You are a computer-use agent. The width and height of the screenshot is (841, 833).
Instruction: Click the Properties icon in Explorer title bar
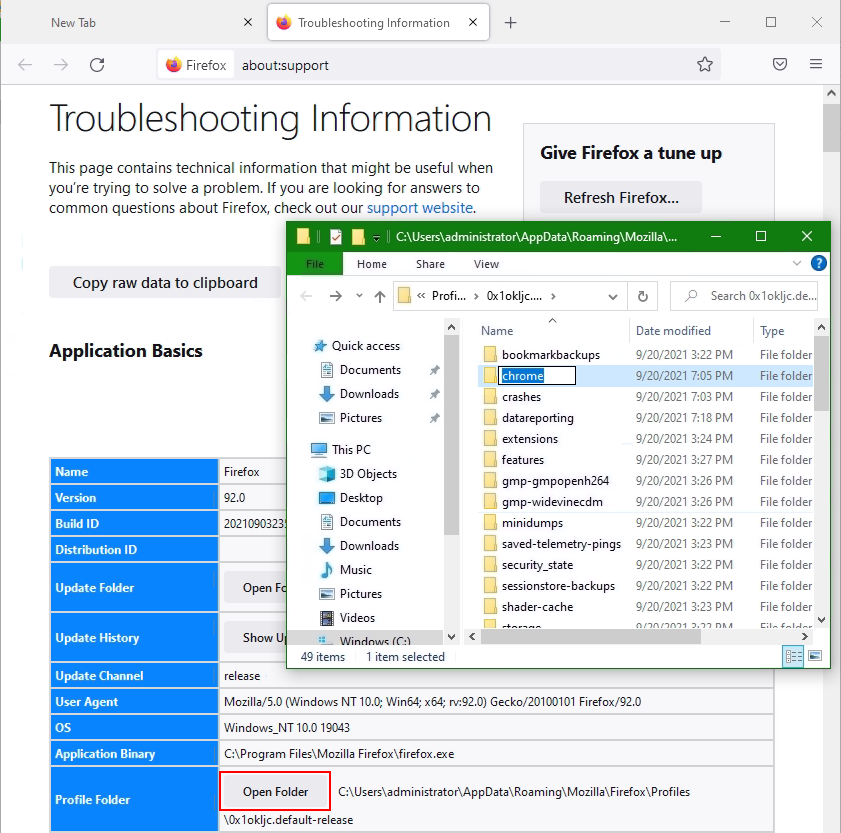[336, 237]
